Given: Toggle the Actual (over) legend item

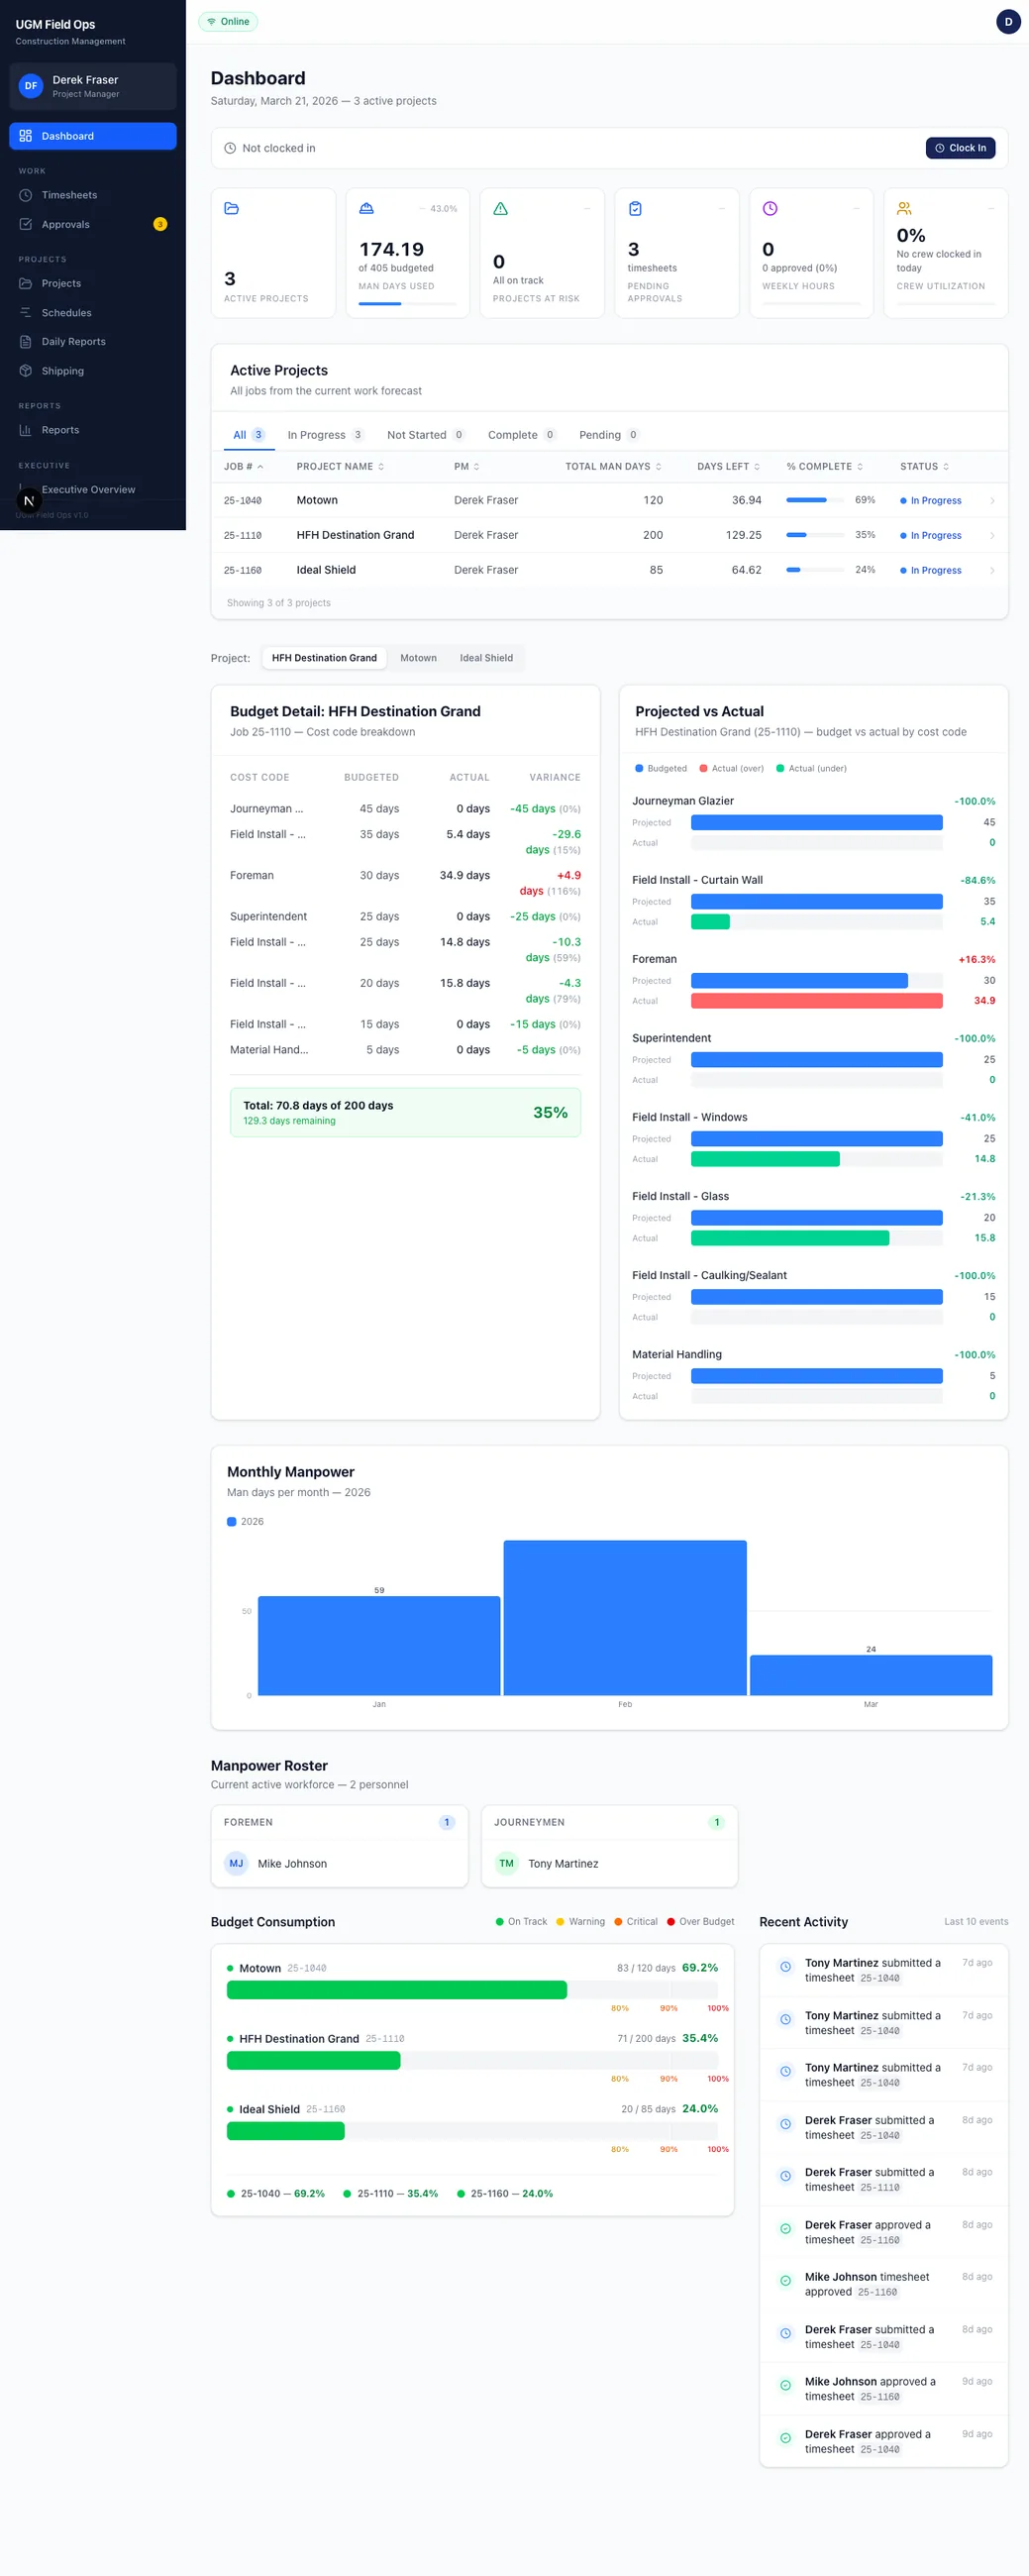Looking at the screenshot, I should pos(731,768).
